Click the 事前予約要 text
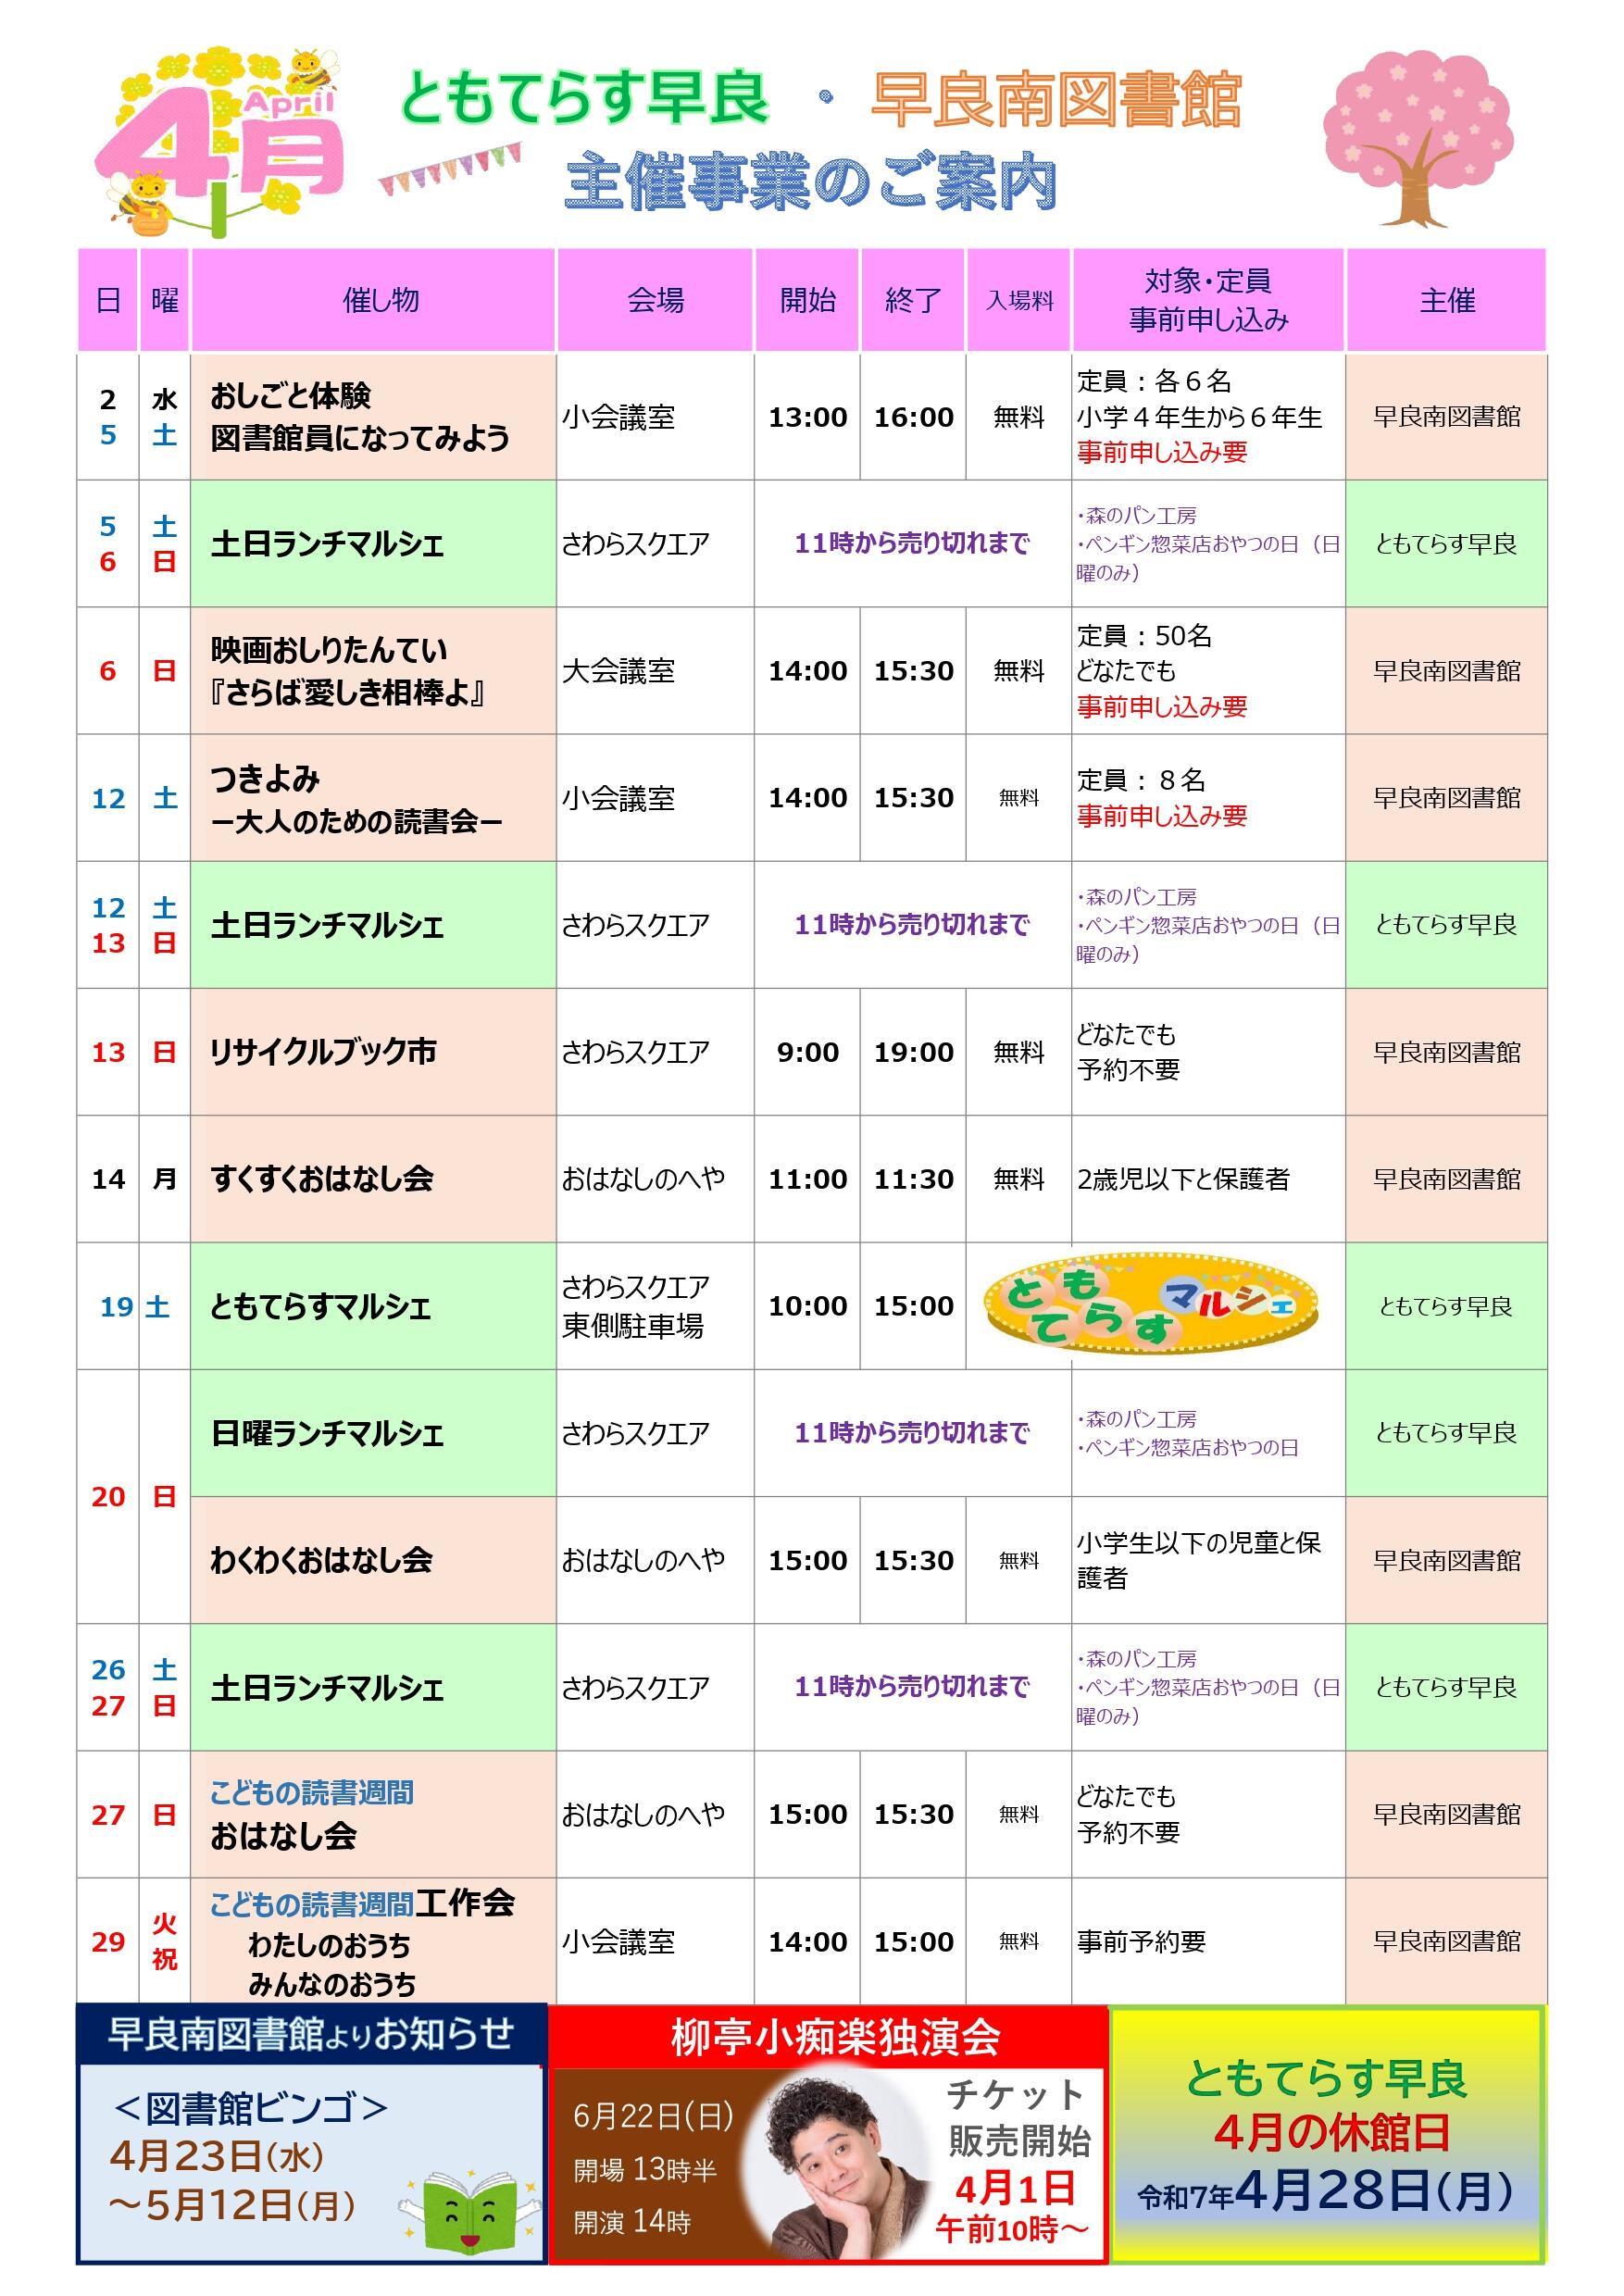Screen dimensions: 1624x2296 pyautogui.click(x=1141, y=1942)
